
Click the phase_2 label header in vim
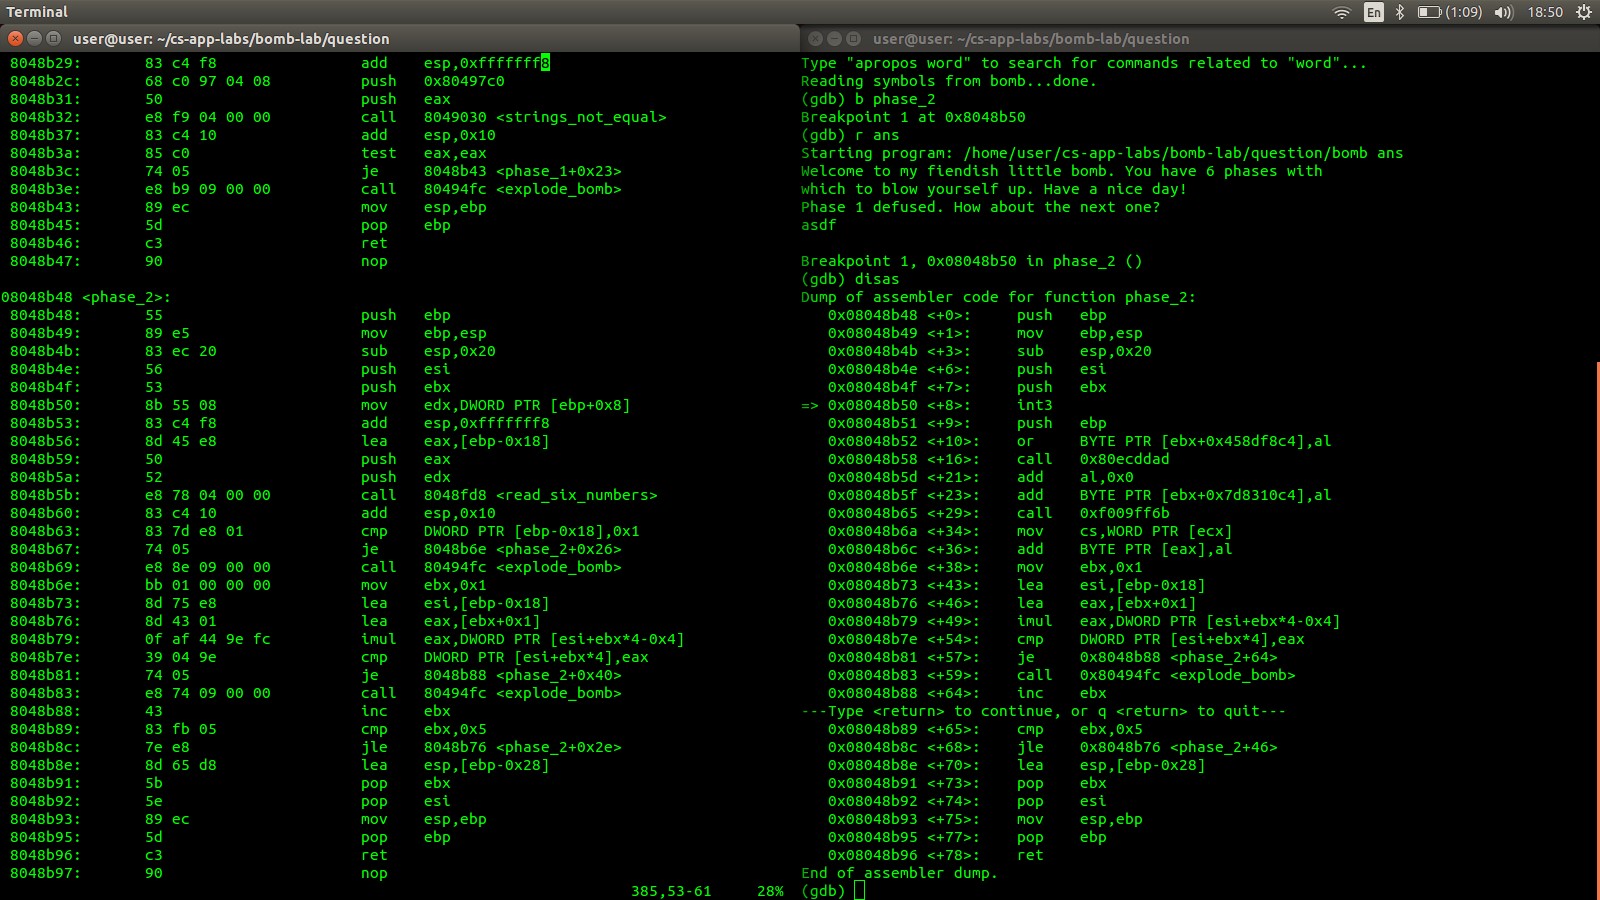tap(86, 297)
